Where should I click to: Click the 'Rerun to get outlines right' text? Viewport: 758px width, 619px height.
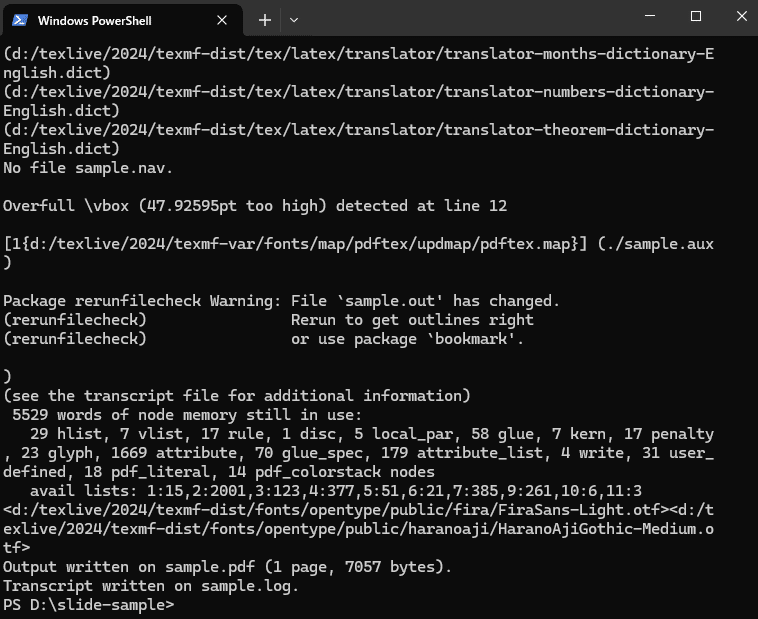(x=412, y=320)
